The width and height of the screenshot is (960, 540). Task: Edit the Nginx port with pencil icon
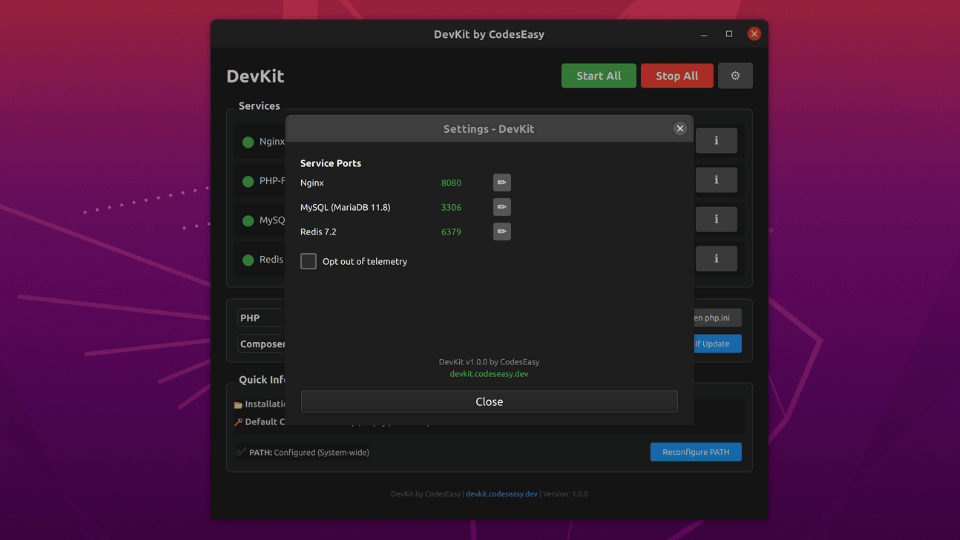pyautogui.click(x=501, y=182)
